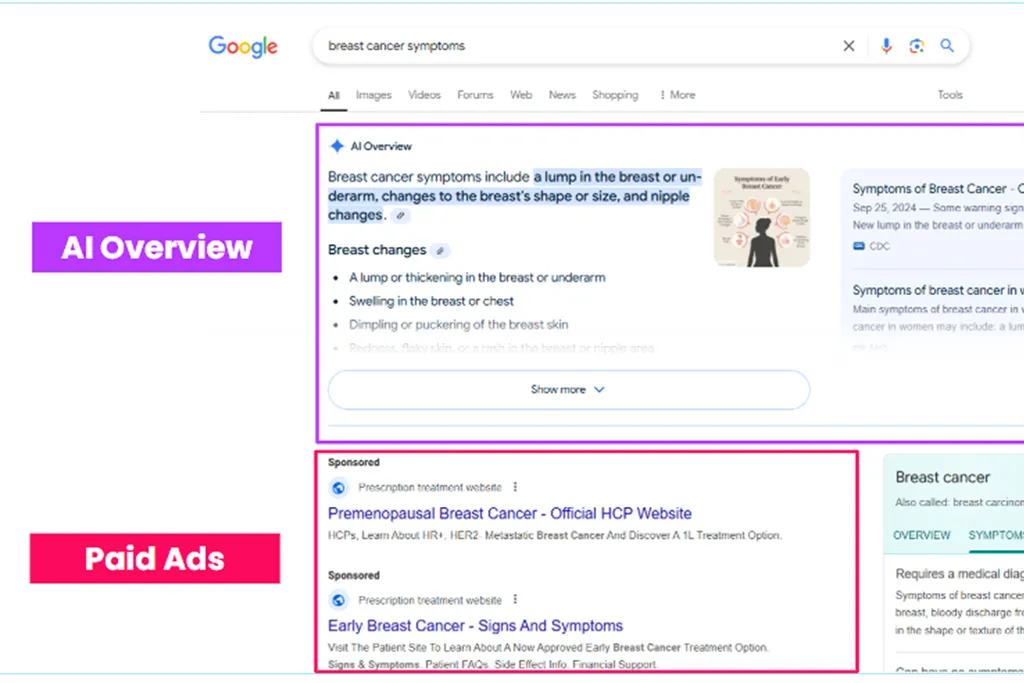Open the Tools options menu
Viewport: 1024px width, 683px height.
pyautogui.click(x=950, y=95)
